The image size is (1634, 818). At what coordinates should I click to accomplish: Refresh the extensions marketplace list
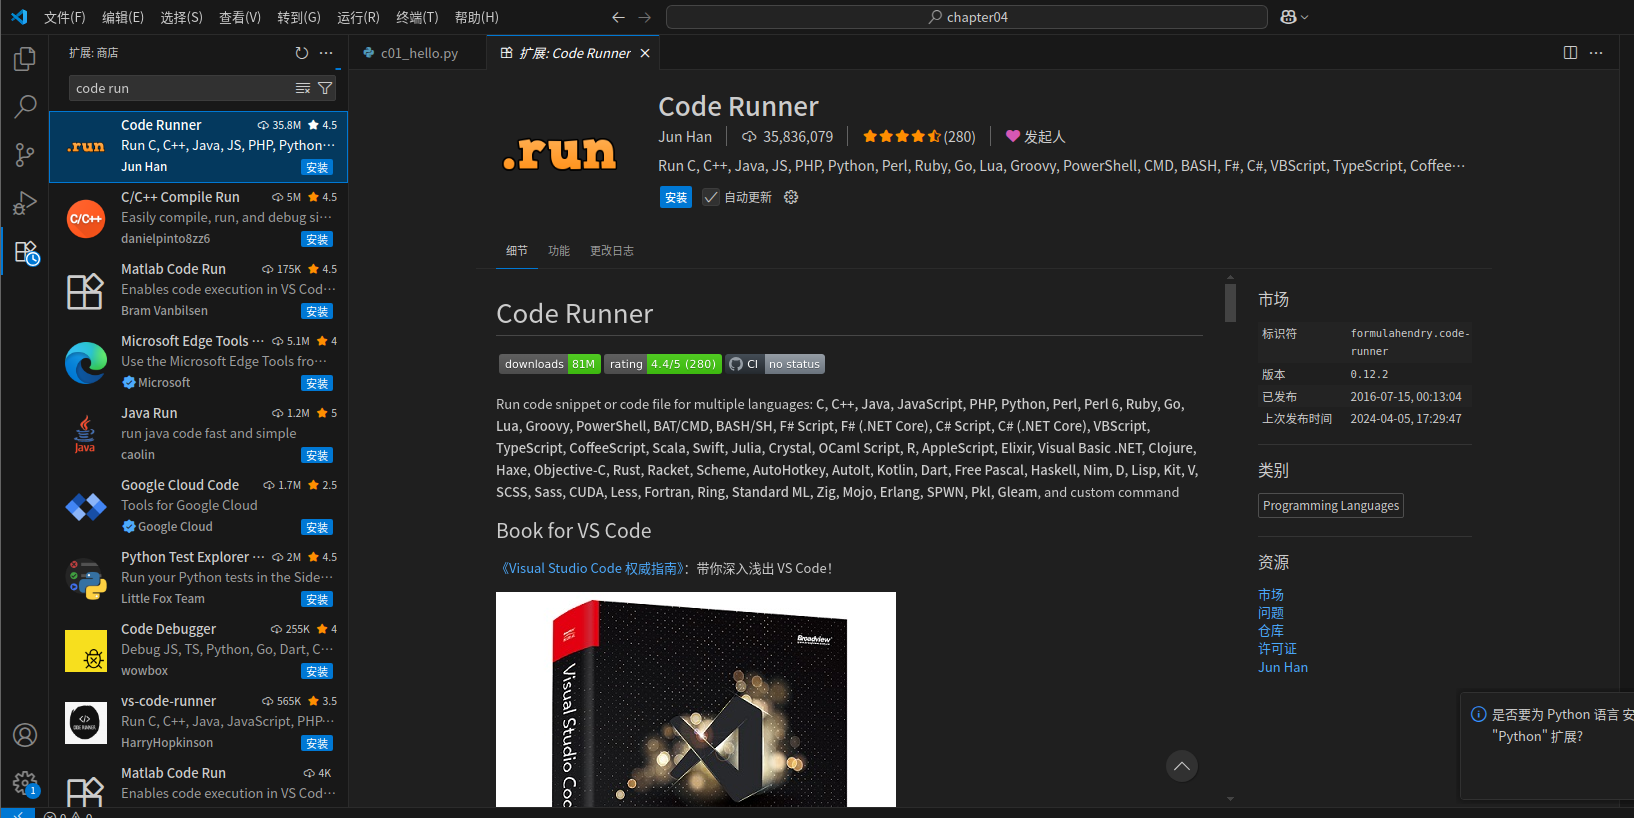pyautogui.click(x=302, y=53)
